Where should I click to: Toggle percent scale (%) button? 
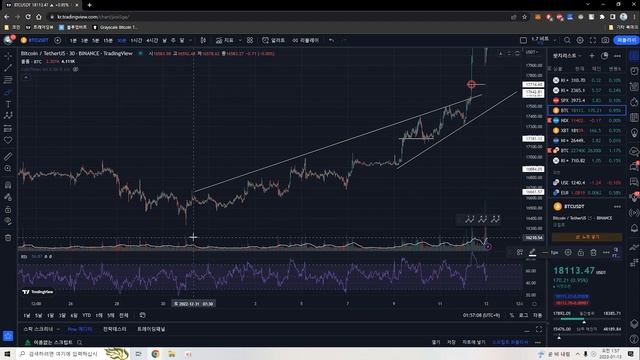[x=511, y=315]
